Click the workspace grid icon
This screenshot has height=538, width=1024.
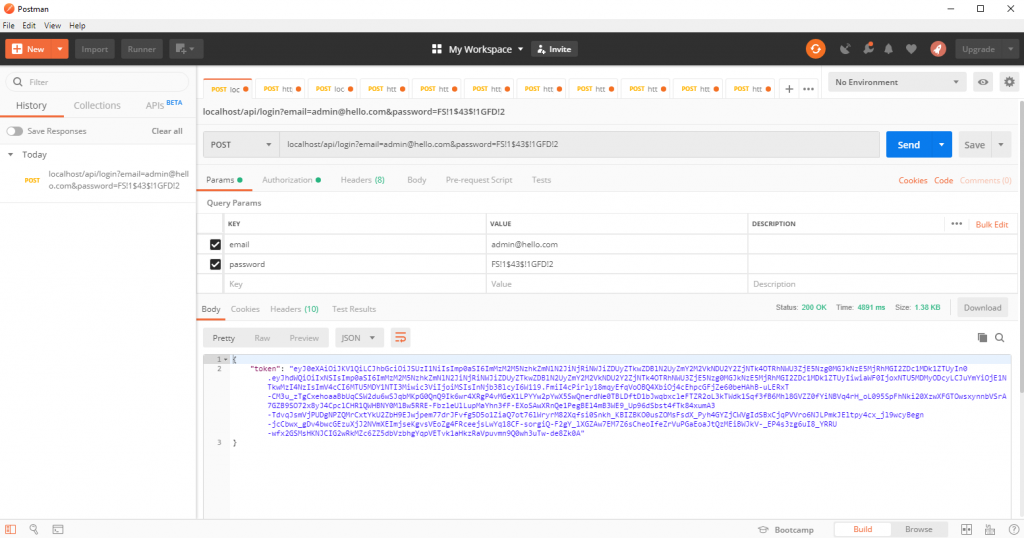436,49
